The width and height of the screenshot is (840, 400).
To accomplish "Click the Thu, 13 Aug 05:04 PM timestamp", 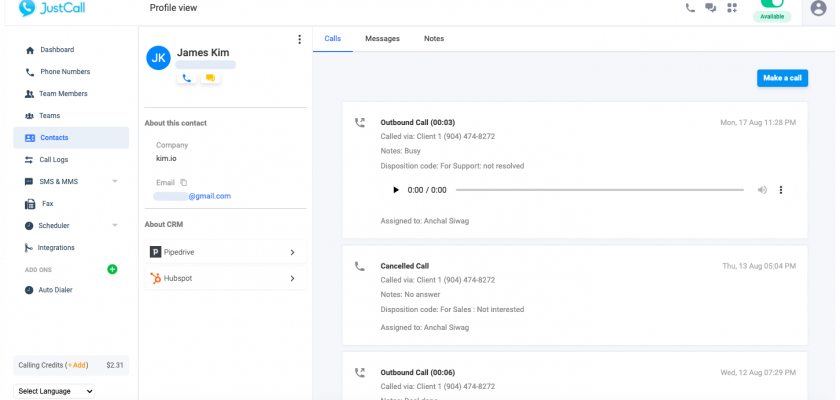I will [x=759, y=266].
